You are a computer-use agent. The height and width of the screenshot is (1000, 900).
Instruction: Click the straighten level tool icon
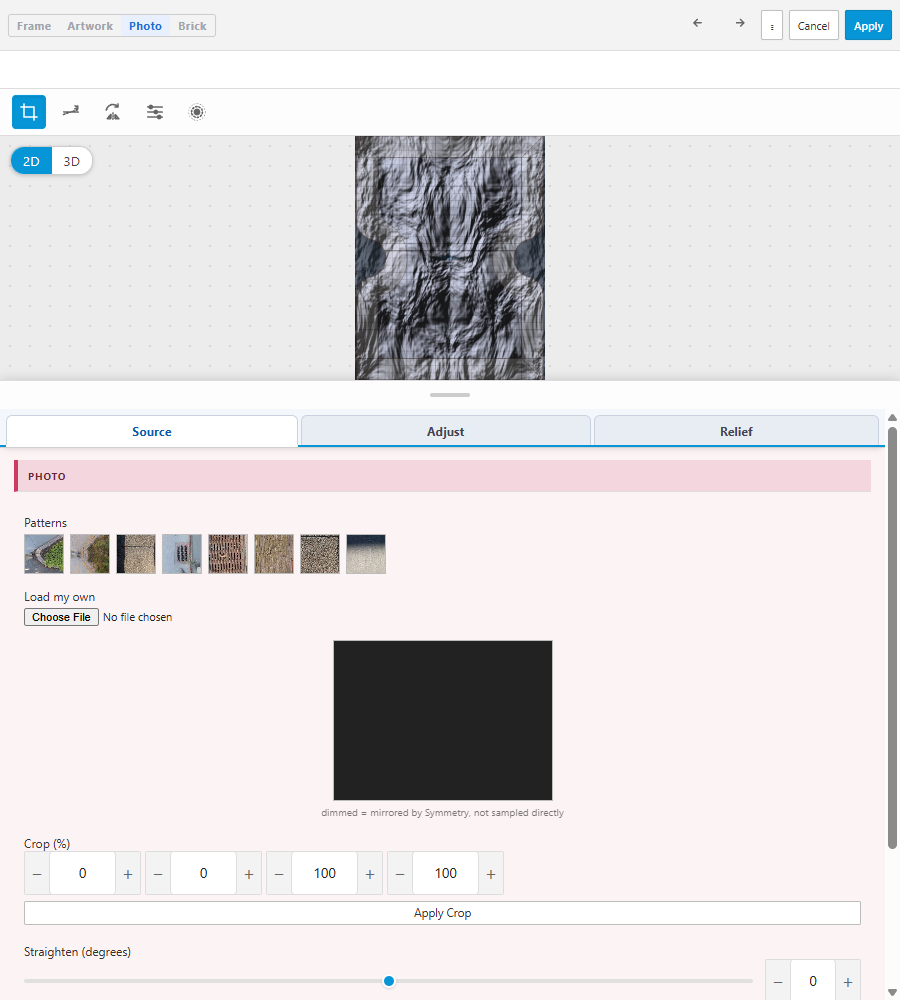pyautogui.click(x=71, y=112)
